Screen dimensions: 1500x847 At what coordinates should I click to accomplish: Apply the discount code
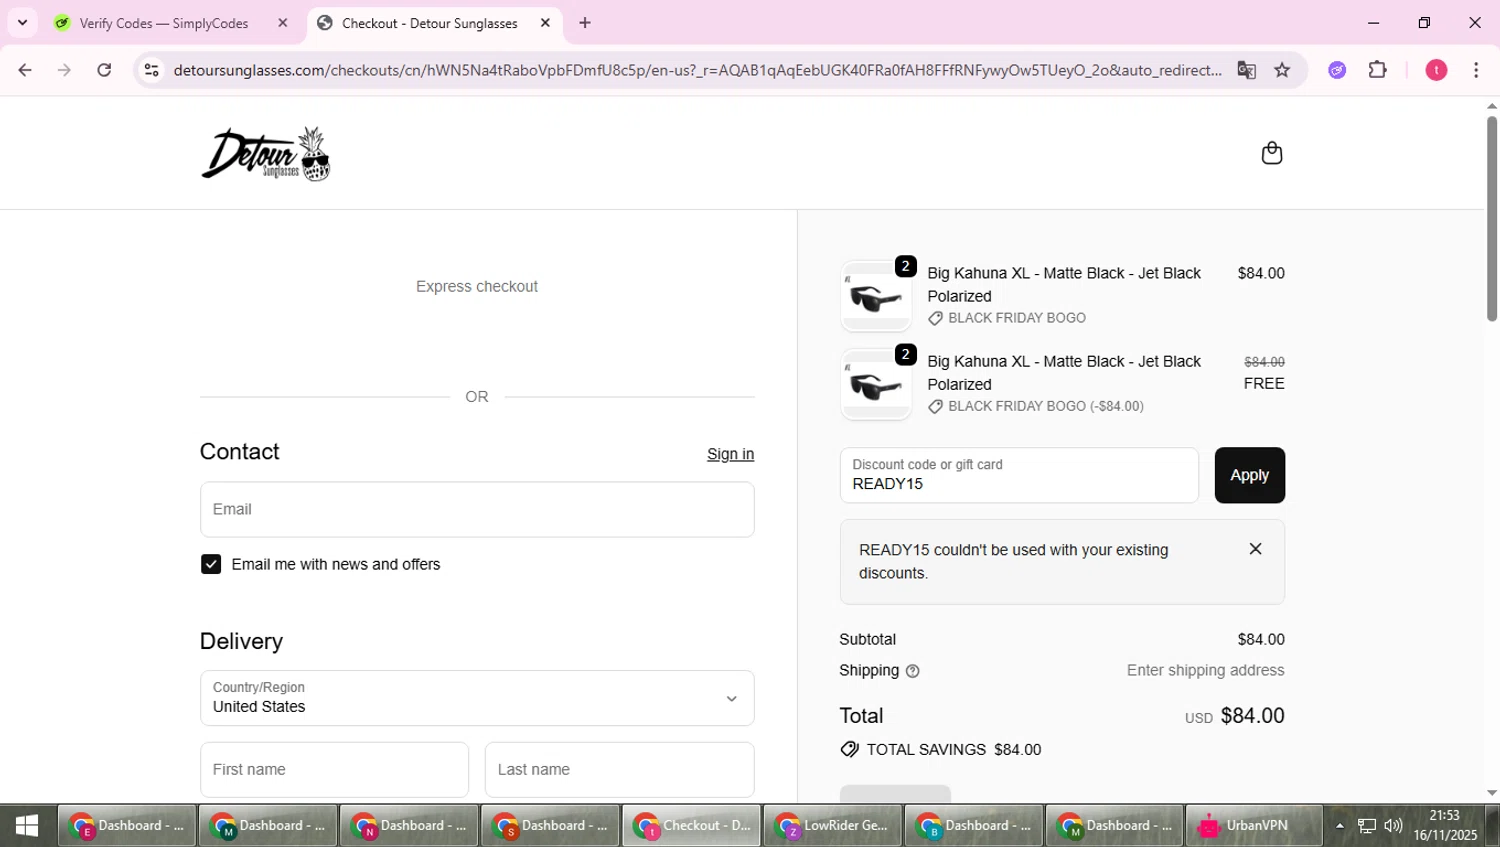1249,475
